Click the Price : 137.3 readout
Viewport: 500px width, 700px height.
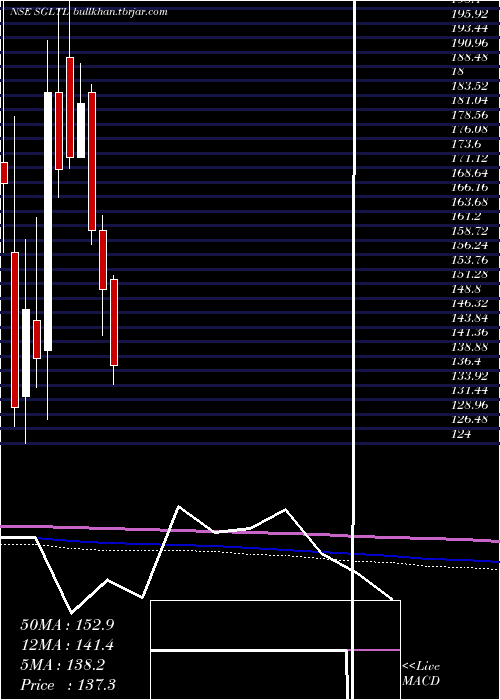point(67,685)
